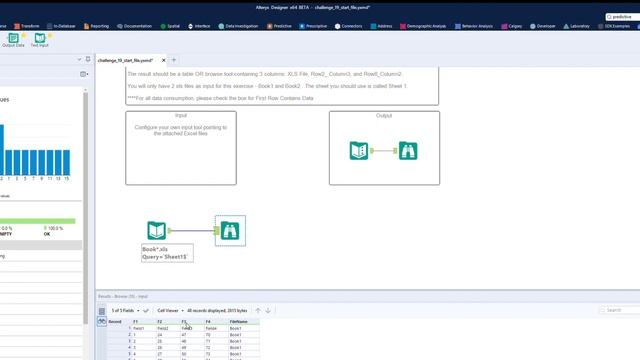The image size is (640, 360).
Task: Open the Documentation tool category
Action: click(x=134, y=26)
